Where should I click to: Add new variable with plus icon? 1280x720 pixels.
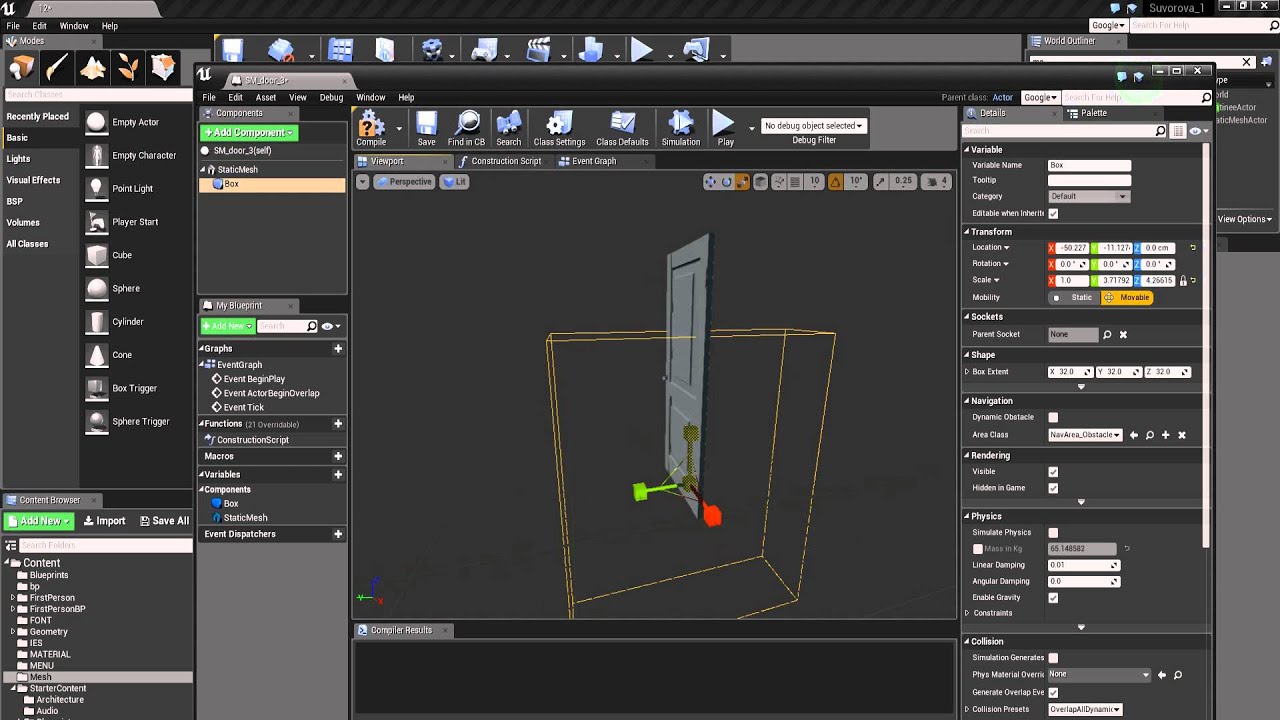pyautogui.click(x=338, y=475)
